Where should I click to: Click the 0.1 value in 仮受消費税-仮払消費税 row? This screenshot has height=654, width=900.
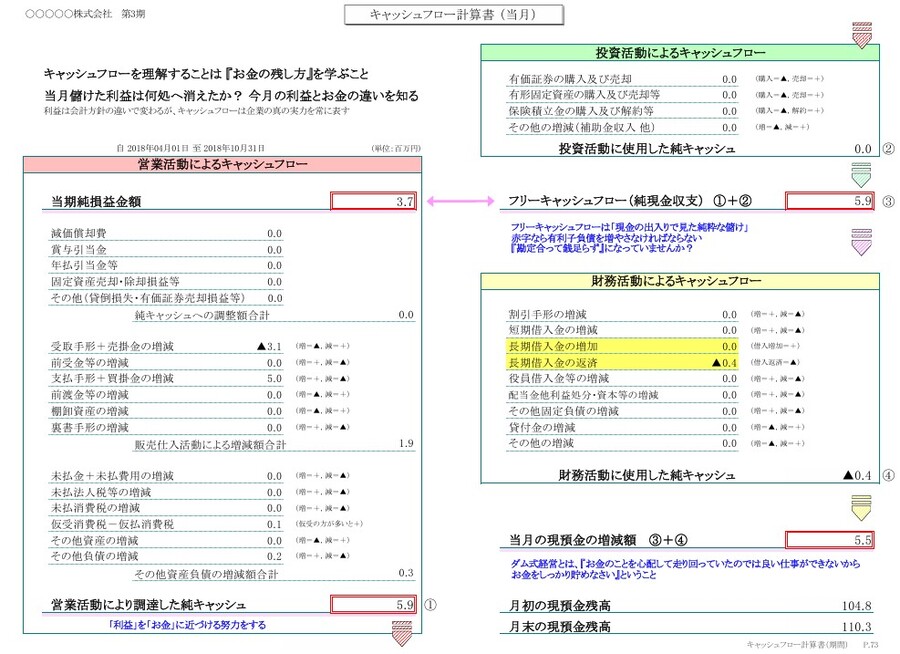[x=274, y=525]
